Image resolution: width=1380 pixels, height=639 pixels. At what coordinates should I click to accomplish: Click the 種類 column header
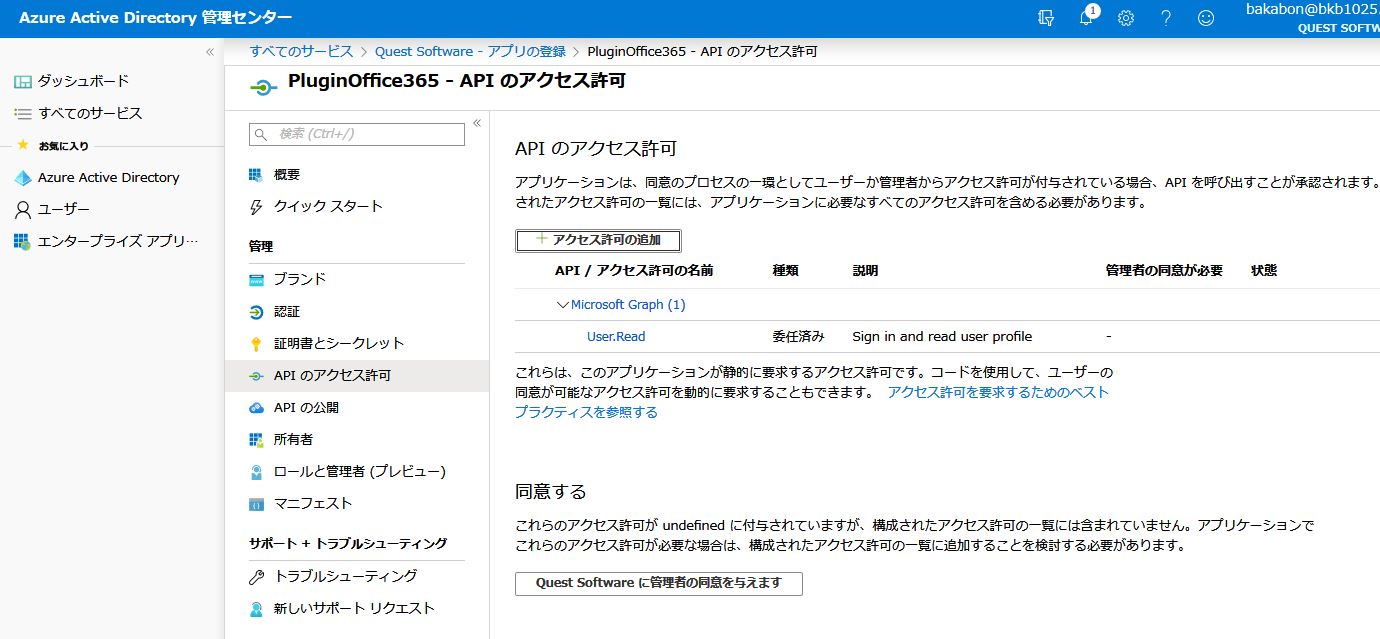point(785,271)
